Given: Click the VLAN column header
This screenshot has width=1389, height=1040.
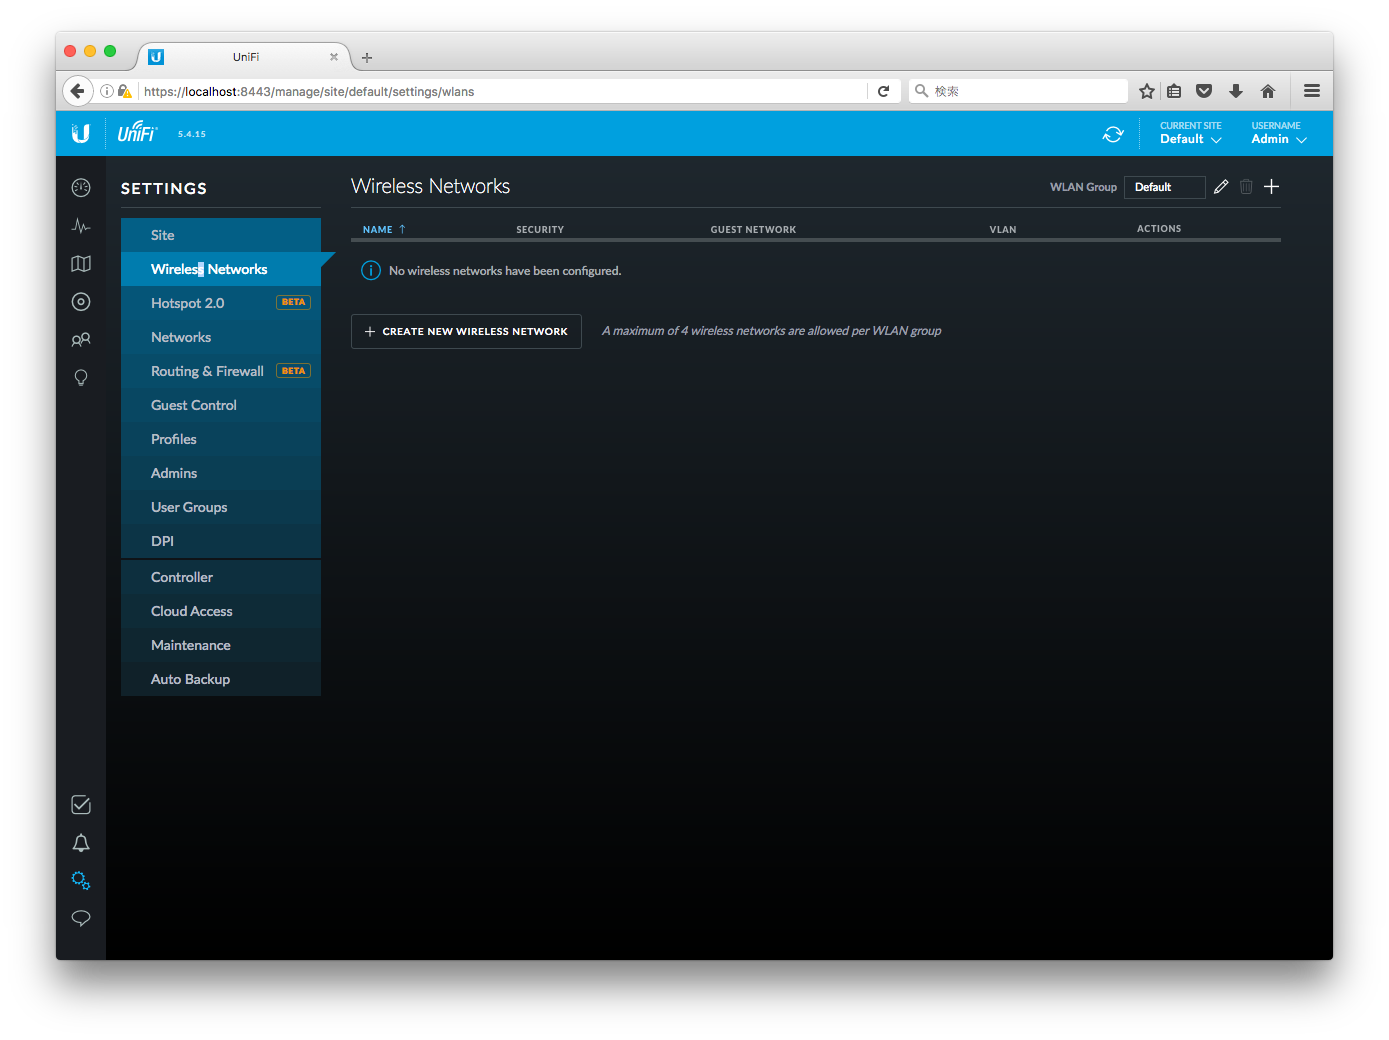Looking at the screenshot, I should tap(1003, 229).
